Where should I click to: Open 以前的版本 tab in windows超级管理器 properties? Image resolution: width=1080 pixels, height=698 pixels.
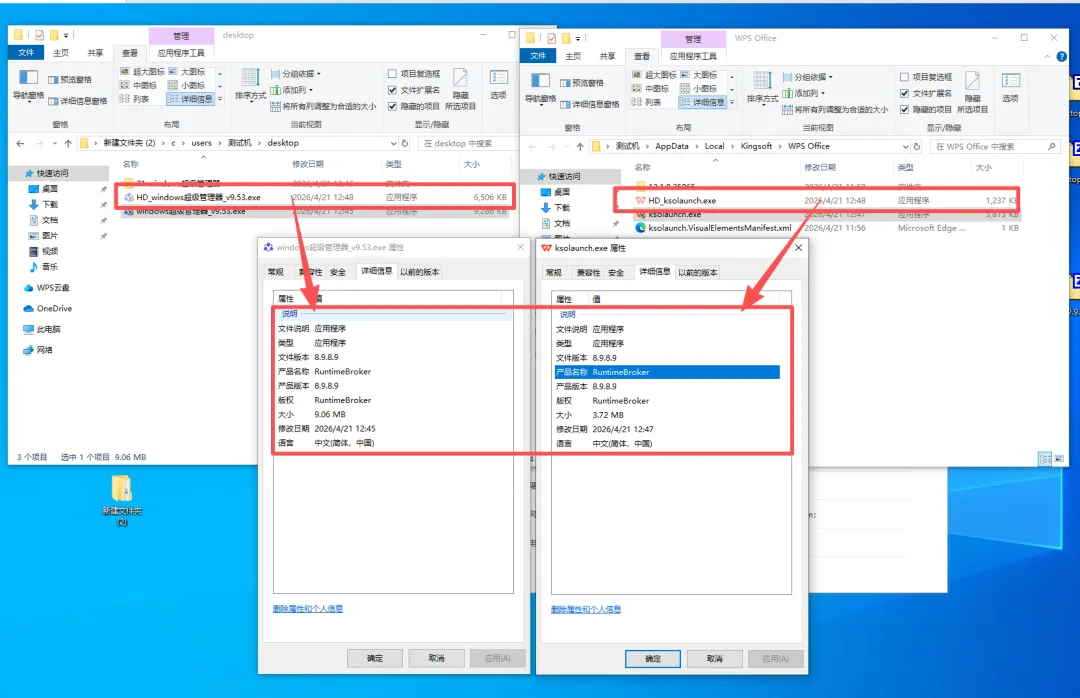click(420, 272)
